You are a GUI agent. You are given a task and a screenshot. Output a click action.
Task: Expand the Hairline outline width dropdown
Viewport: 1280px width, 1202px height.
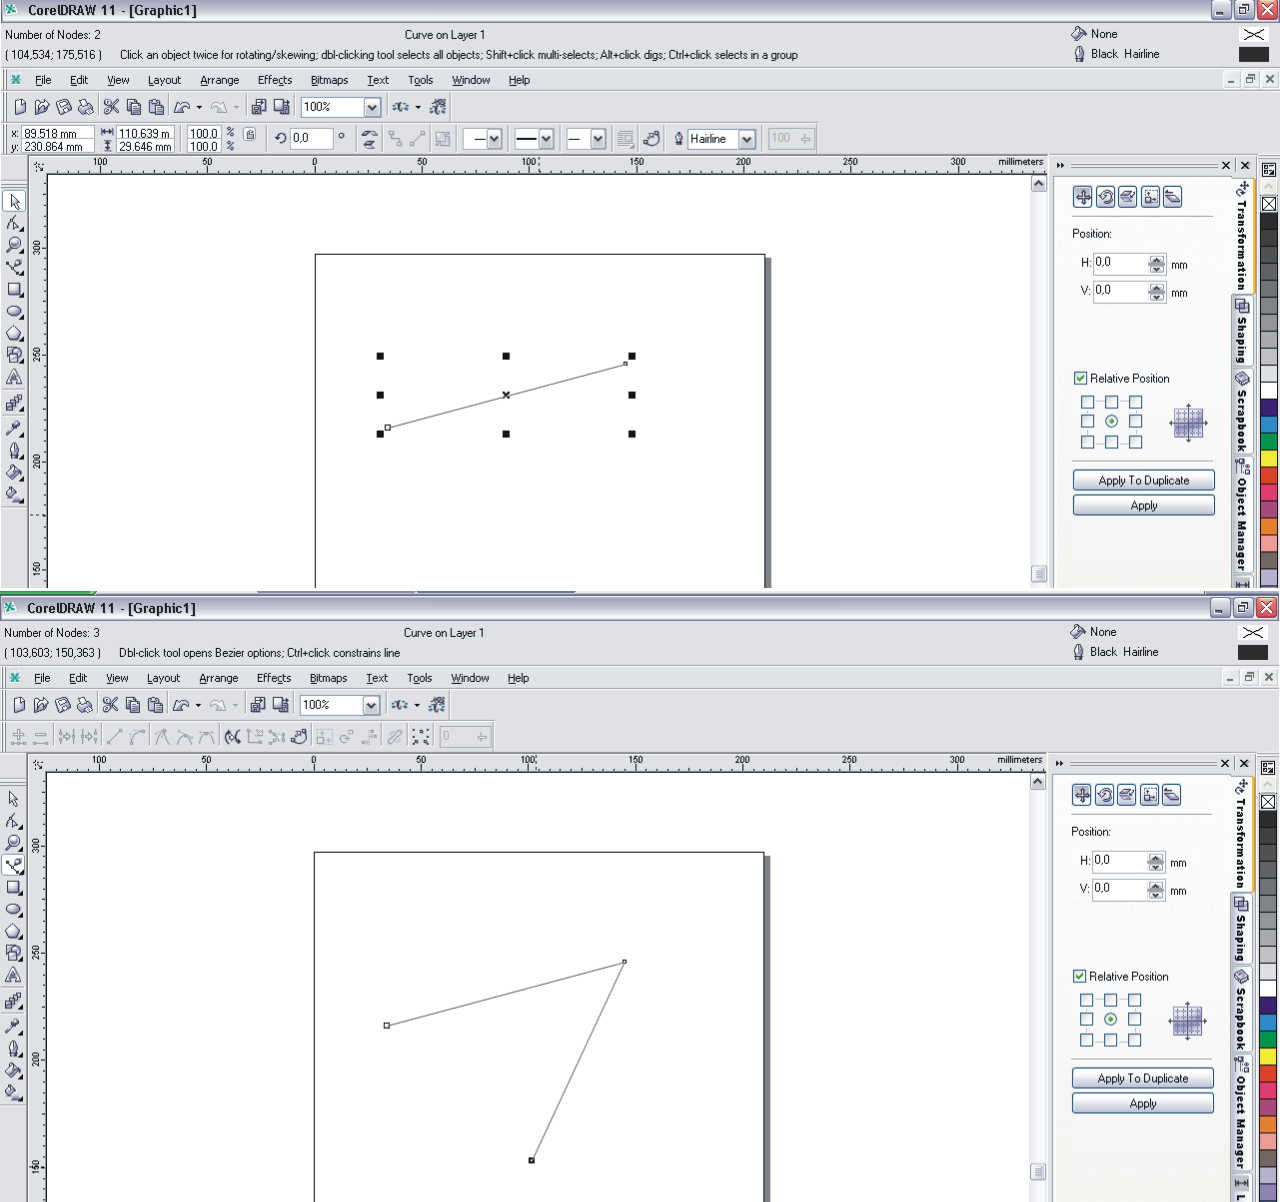point(746,139)
